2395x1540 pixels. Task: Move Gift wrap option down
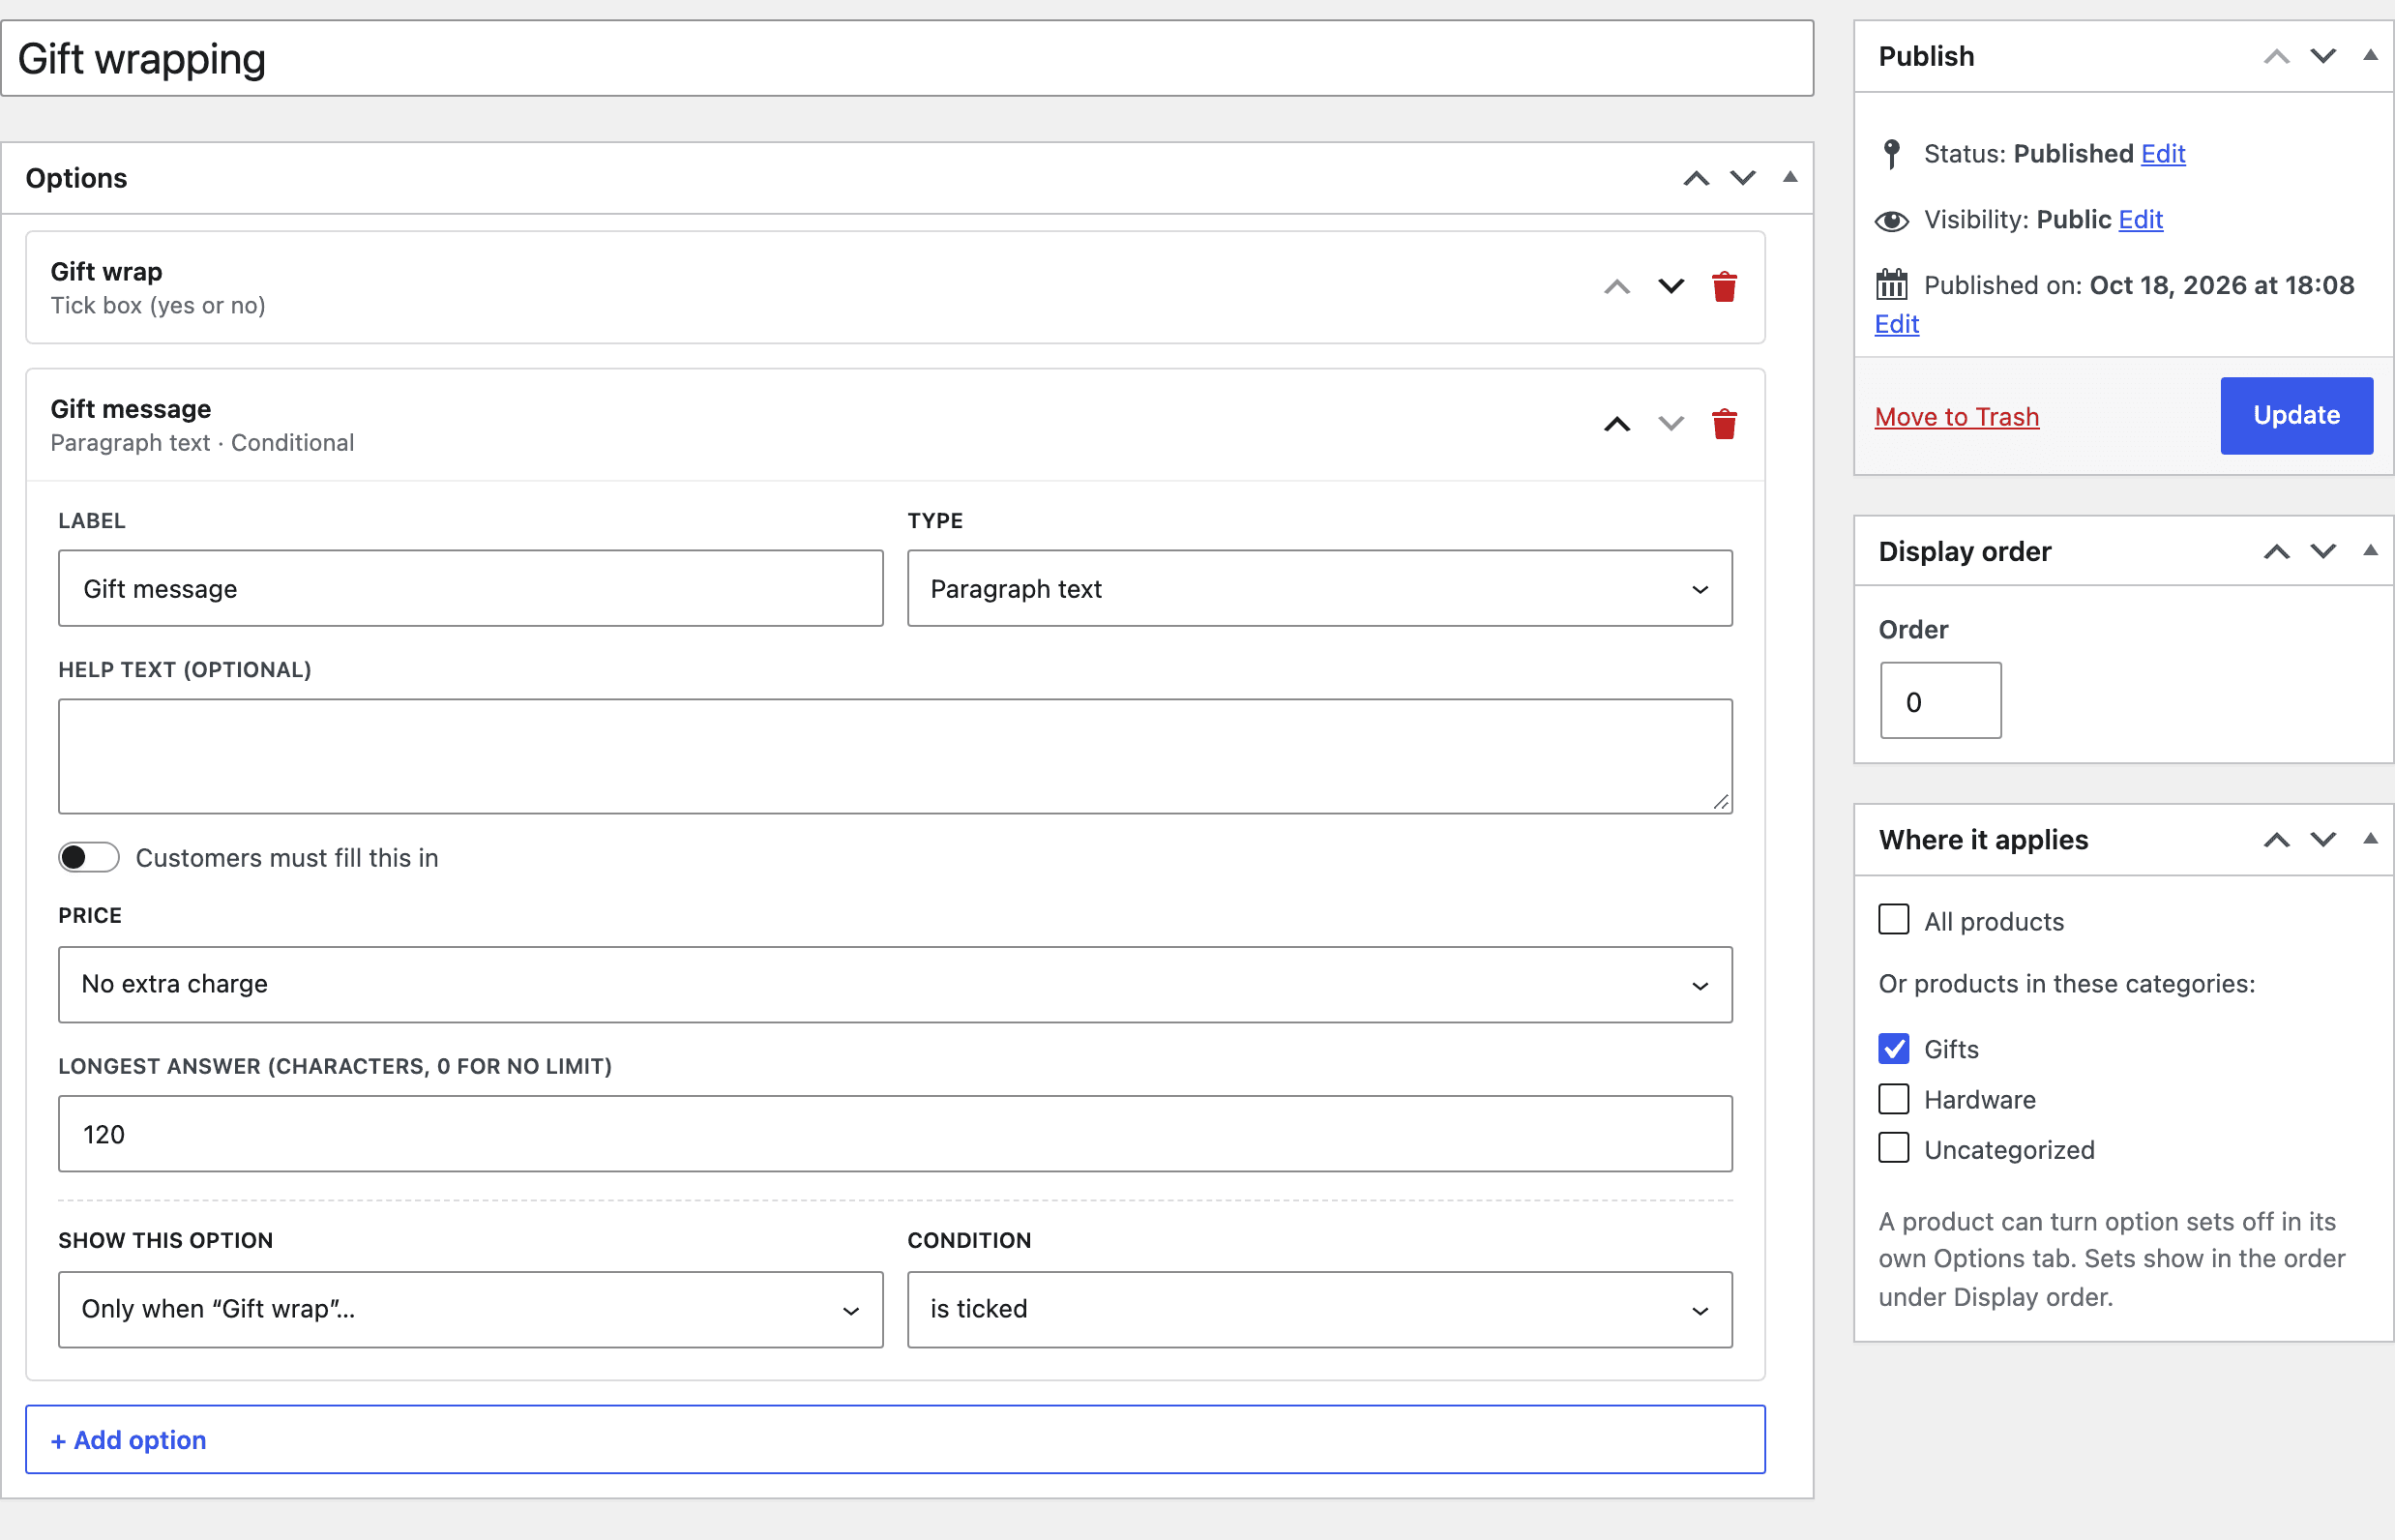pyautogui.click(x=1671, y=287)
